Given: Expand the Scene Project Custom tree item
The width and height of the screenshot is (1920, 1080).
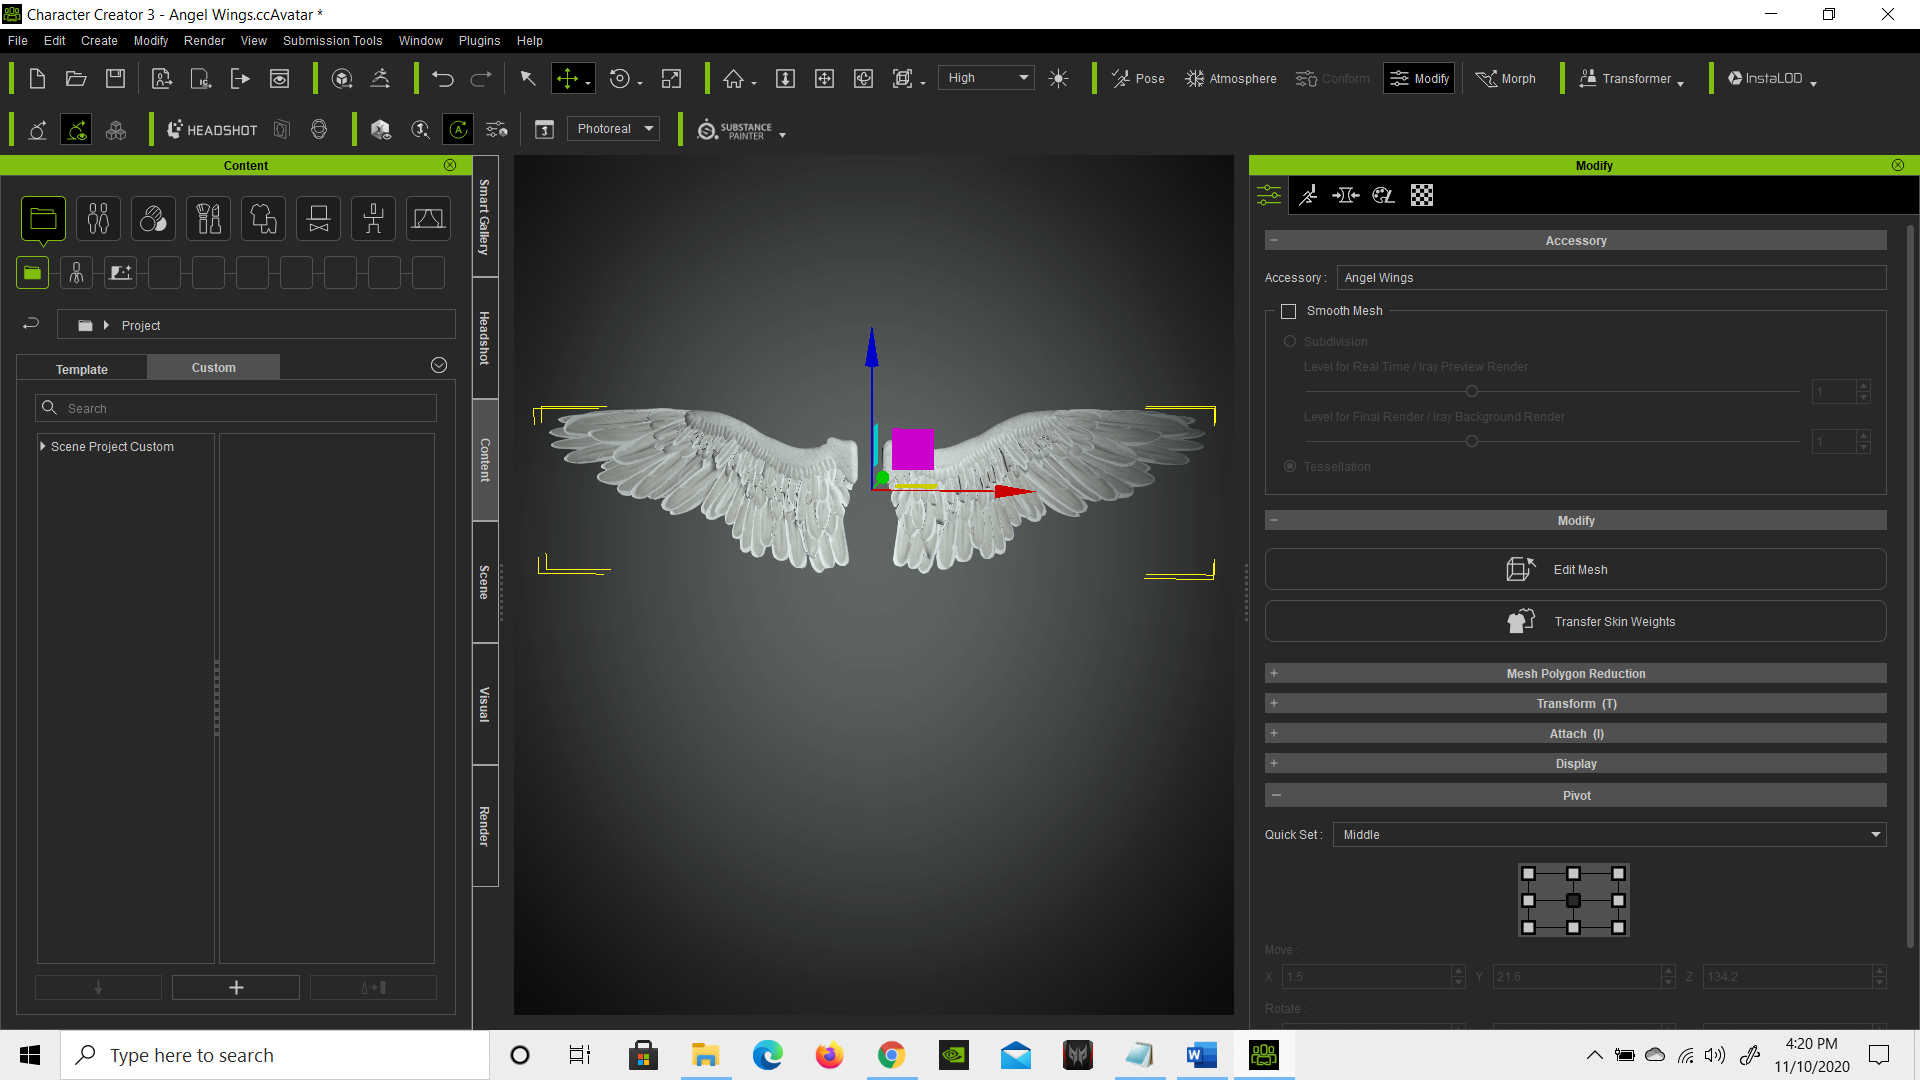Looking at the screenshot, I should [42, 446].
